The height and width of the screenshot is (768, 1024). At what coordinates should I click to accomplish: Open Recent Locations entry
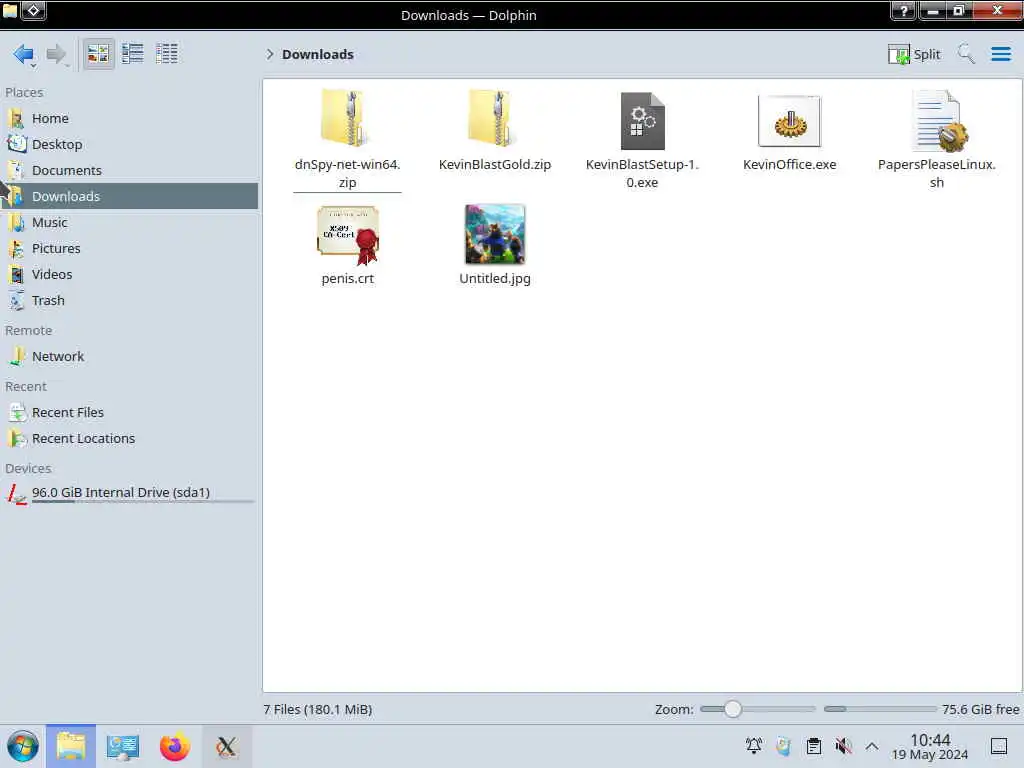click(x=129, y=439)
